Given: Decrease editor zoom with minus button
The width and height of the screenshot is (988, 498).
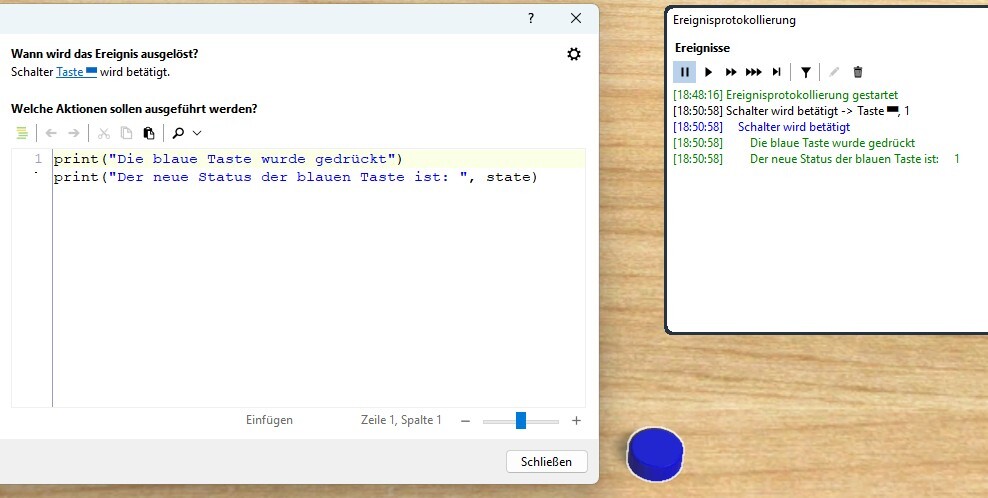Looking at the screenshot, I should (465, 421).
